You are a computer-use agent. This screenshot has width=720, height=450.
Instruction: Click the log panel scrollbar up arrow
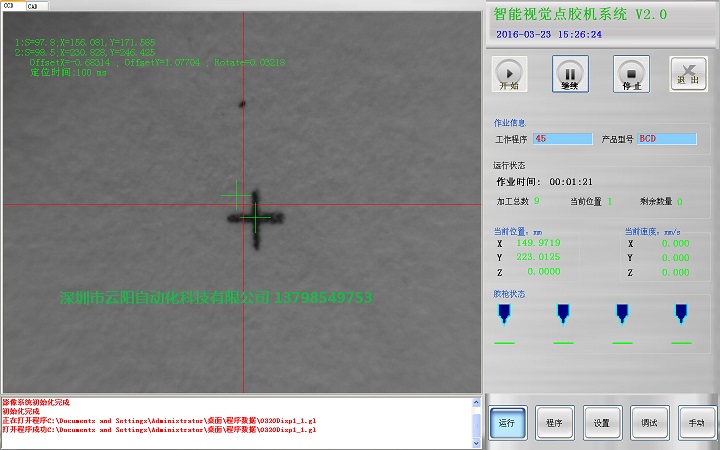click(475, 402)
